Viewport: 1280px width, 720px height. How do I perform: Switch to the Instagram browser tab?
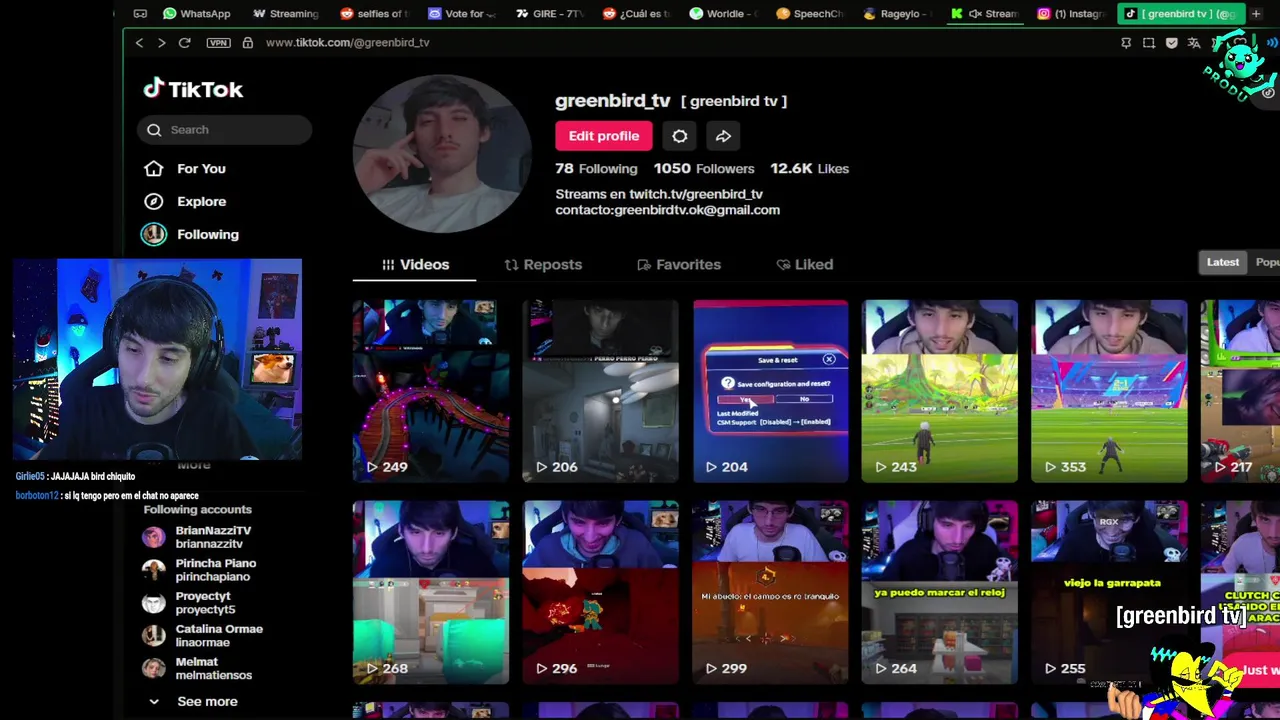point(1070,14)
